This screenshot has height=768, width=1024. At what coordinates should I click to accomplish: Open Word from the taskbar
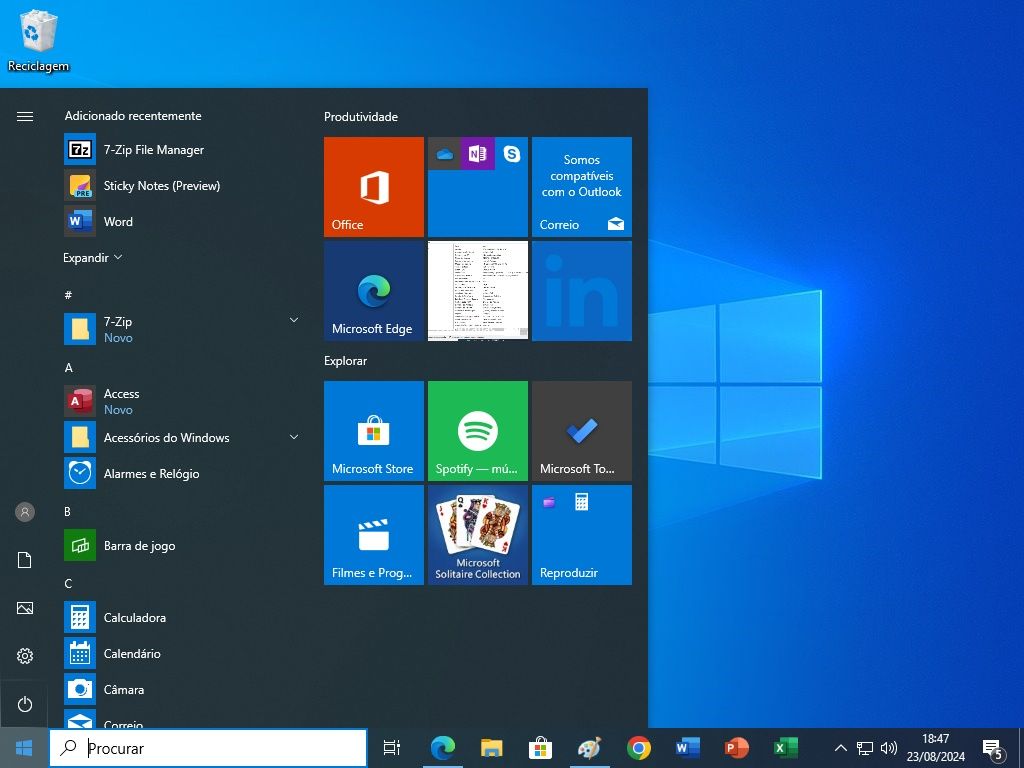coord(688,748)
